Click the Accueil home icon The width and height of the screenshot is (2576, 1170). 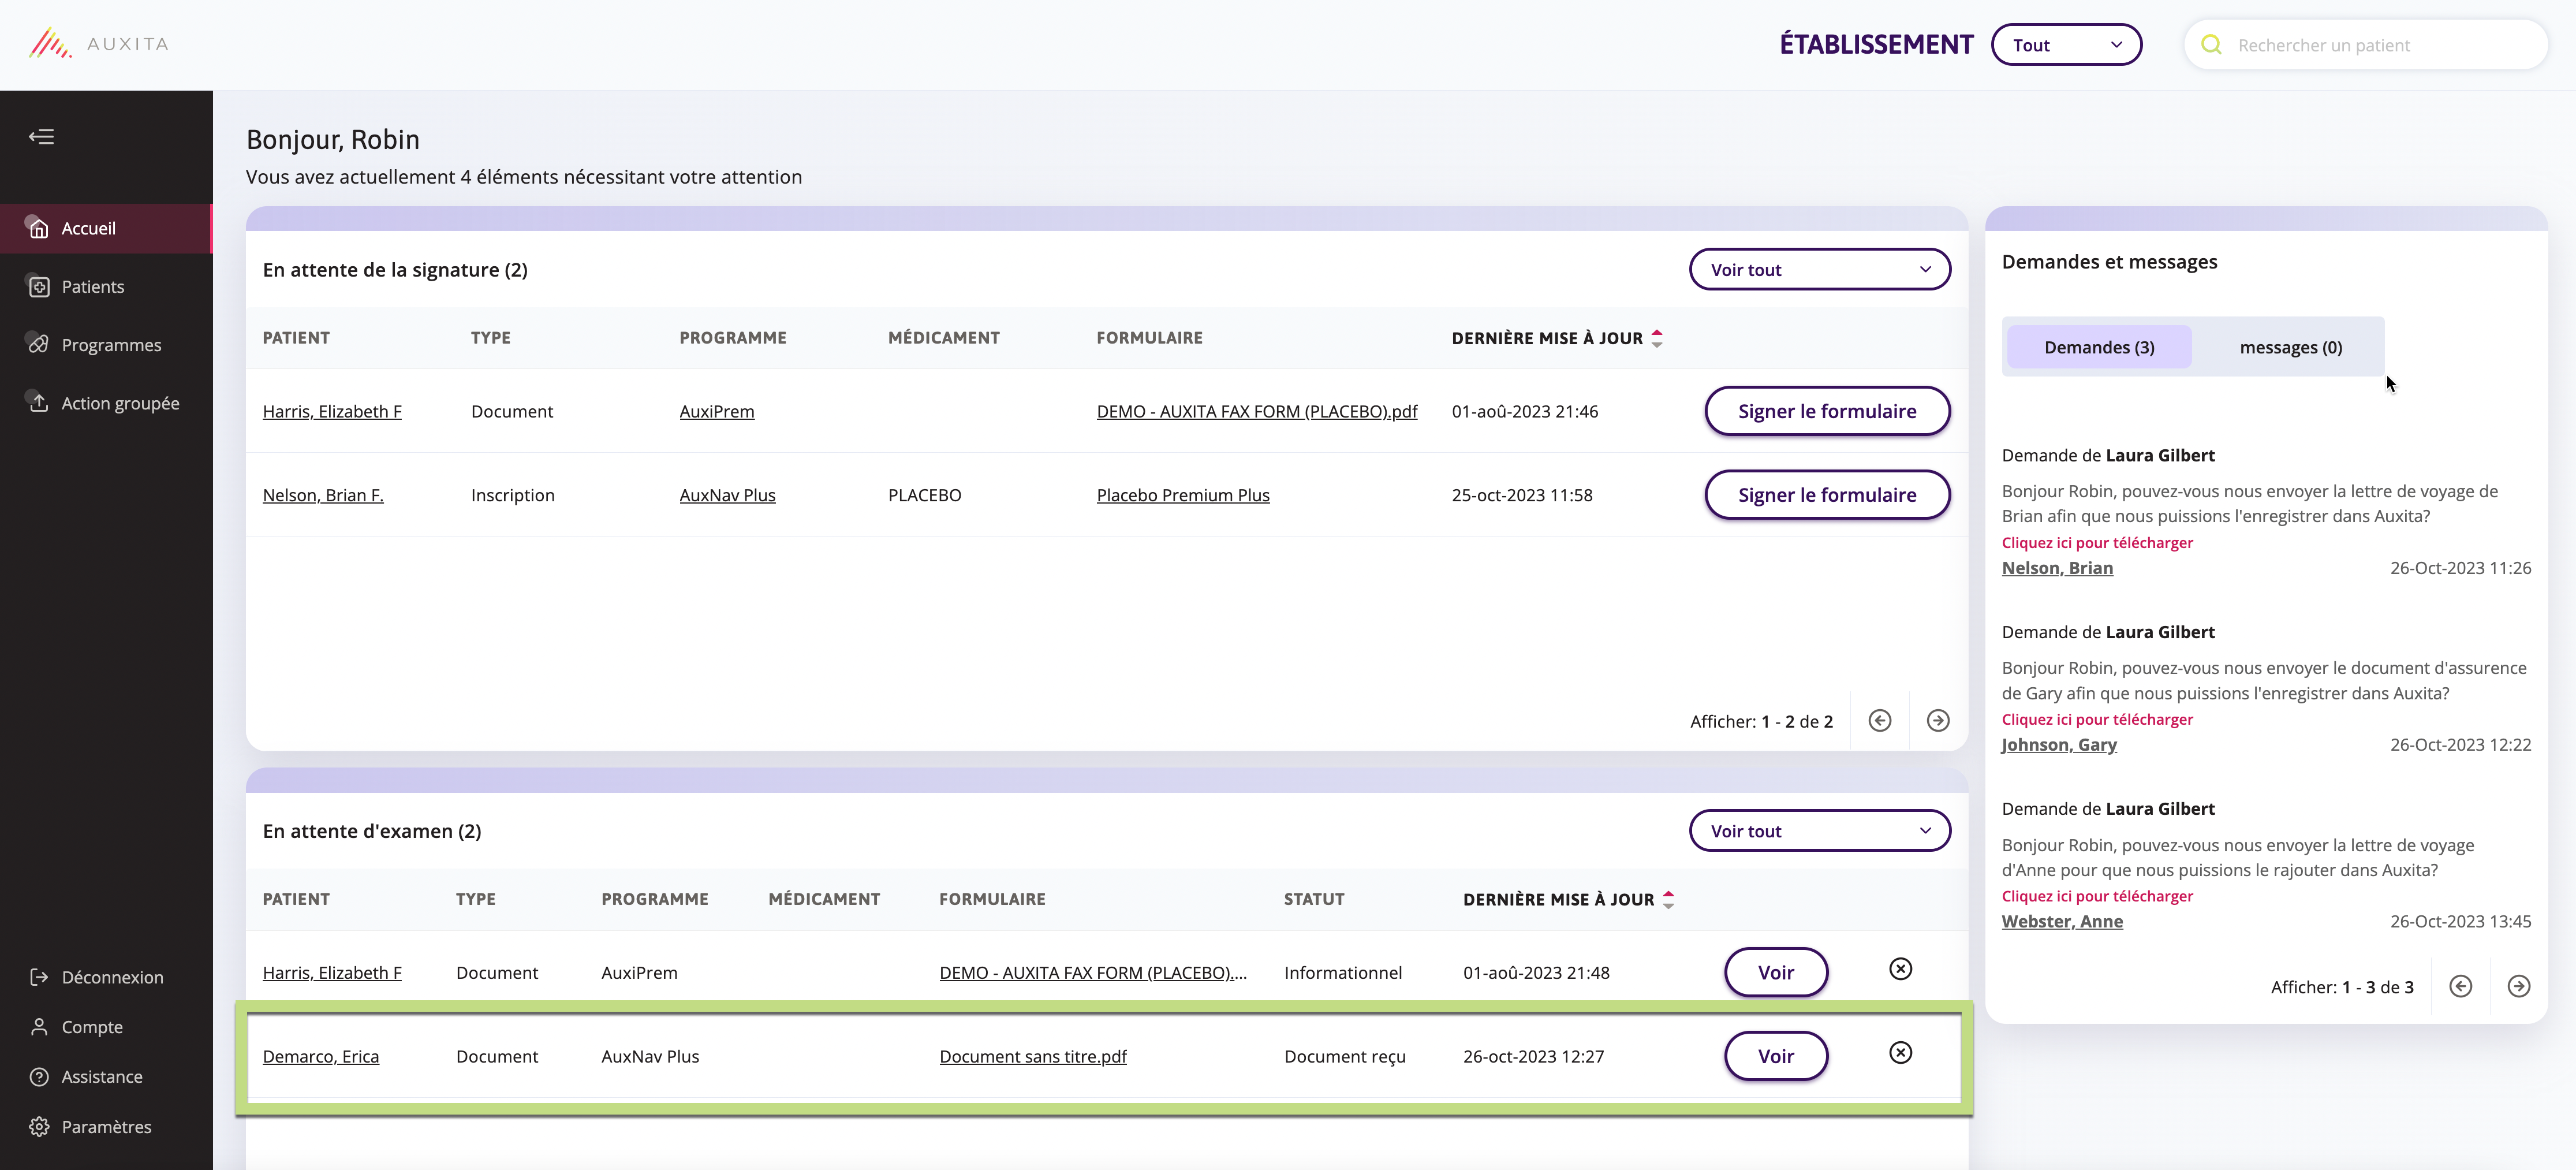pos(39,229)
